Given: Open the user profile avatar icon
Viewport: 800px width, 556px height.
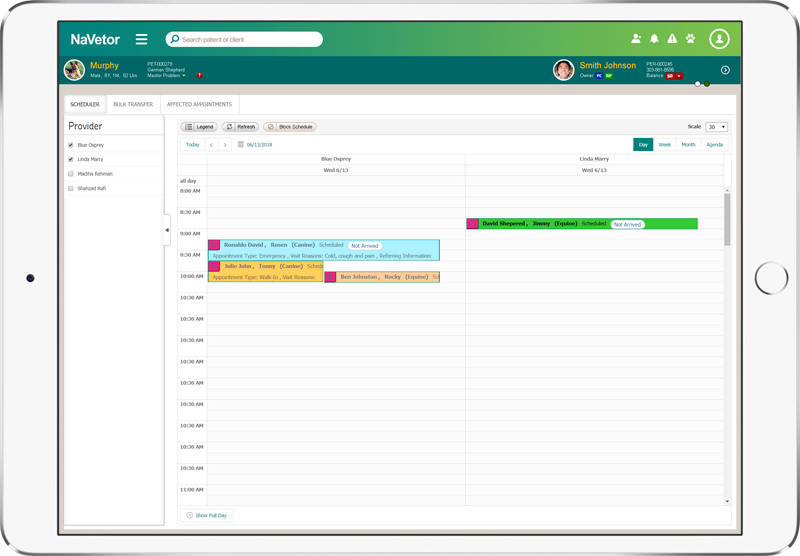Looking at the screenshot, I should click(x=719, y=39).
